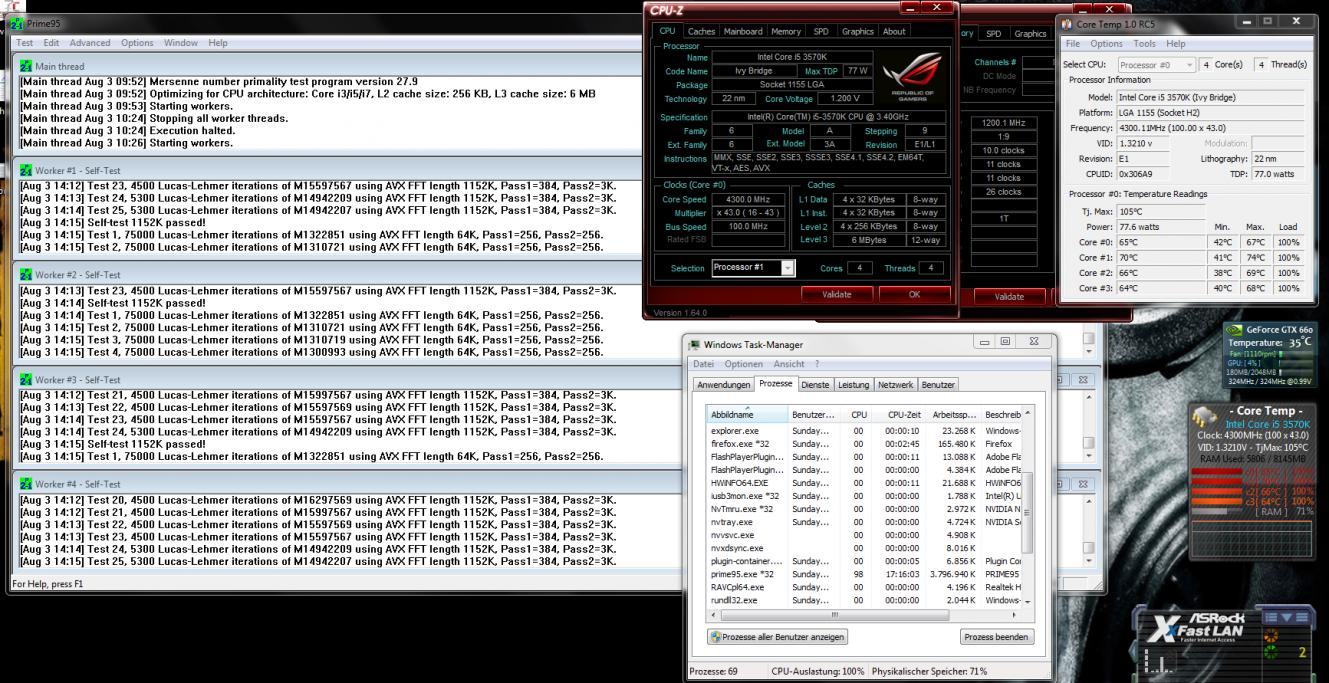Click the shield icon on Prozesse aller Benutzer
This screenshot has width=1329, height=683.
pyautogui.click(x=716, y=637)
